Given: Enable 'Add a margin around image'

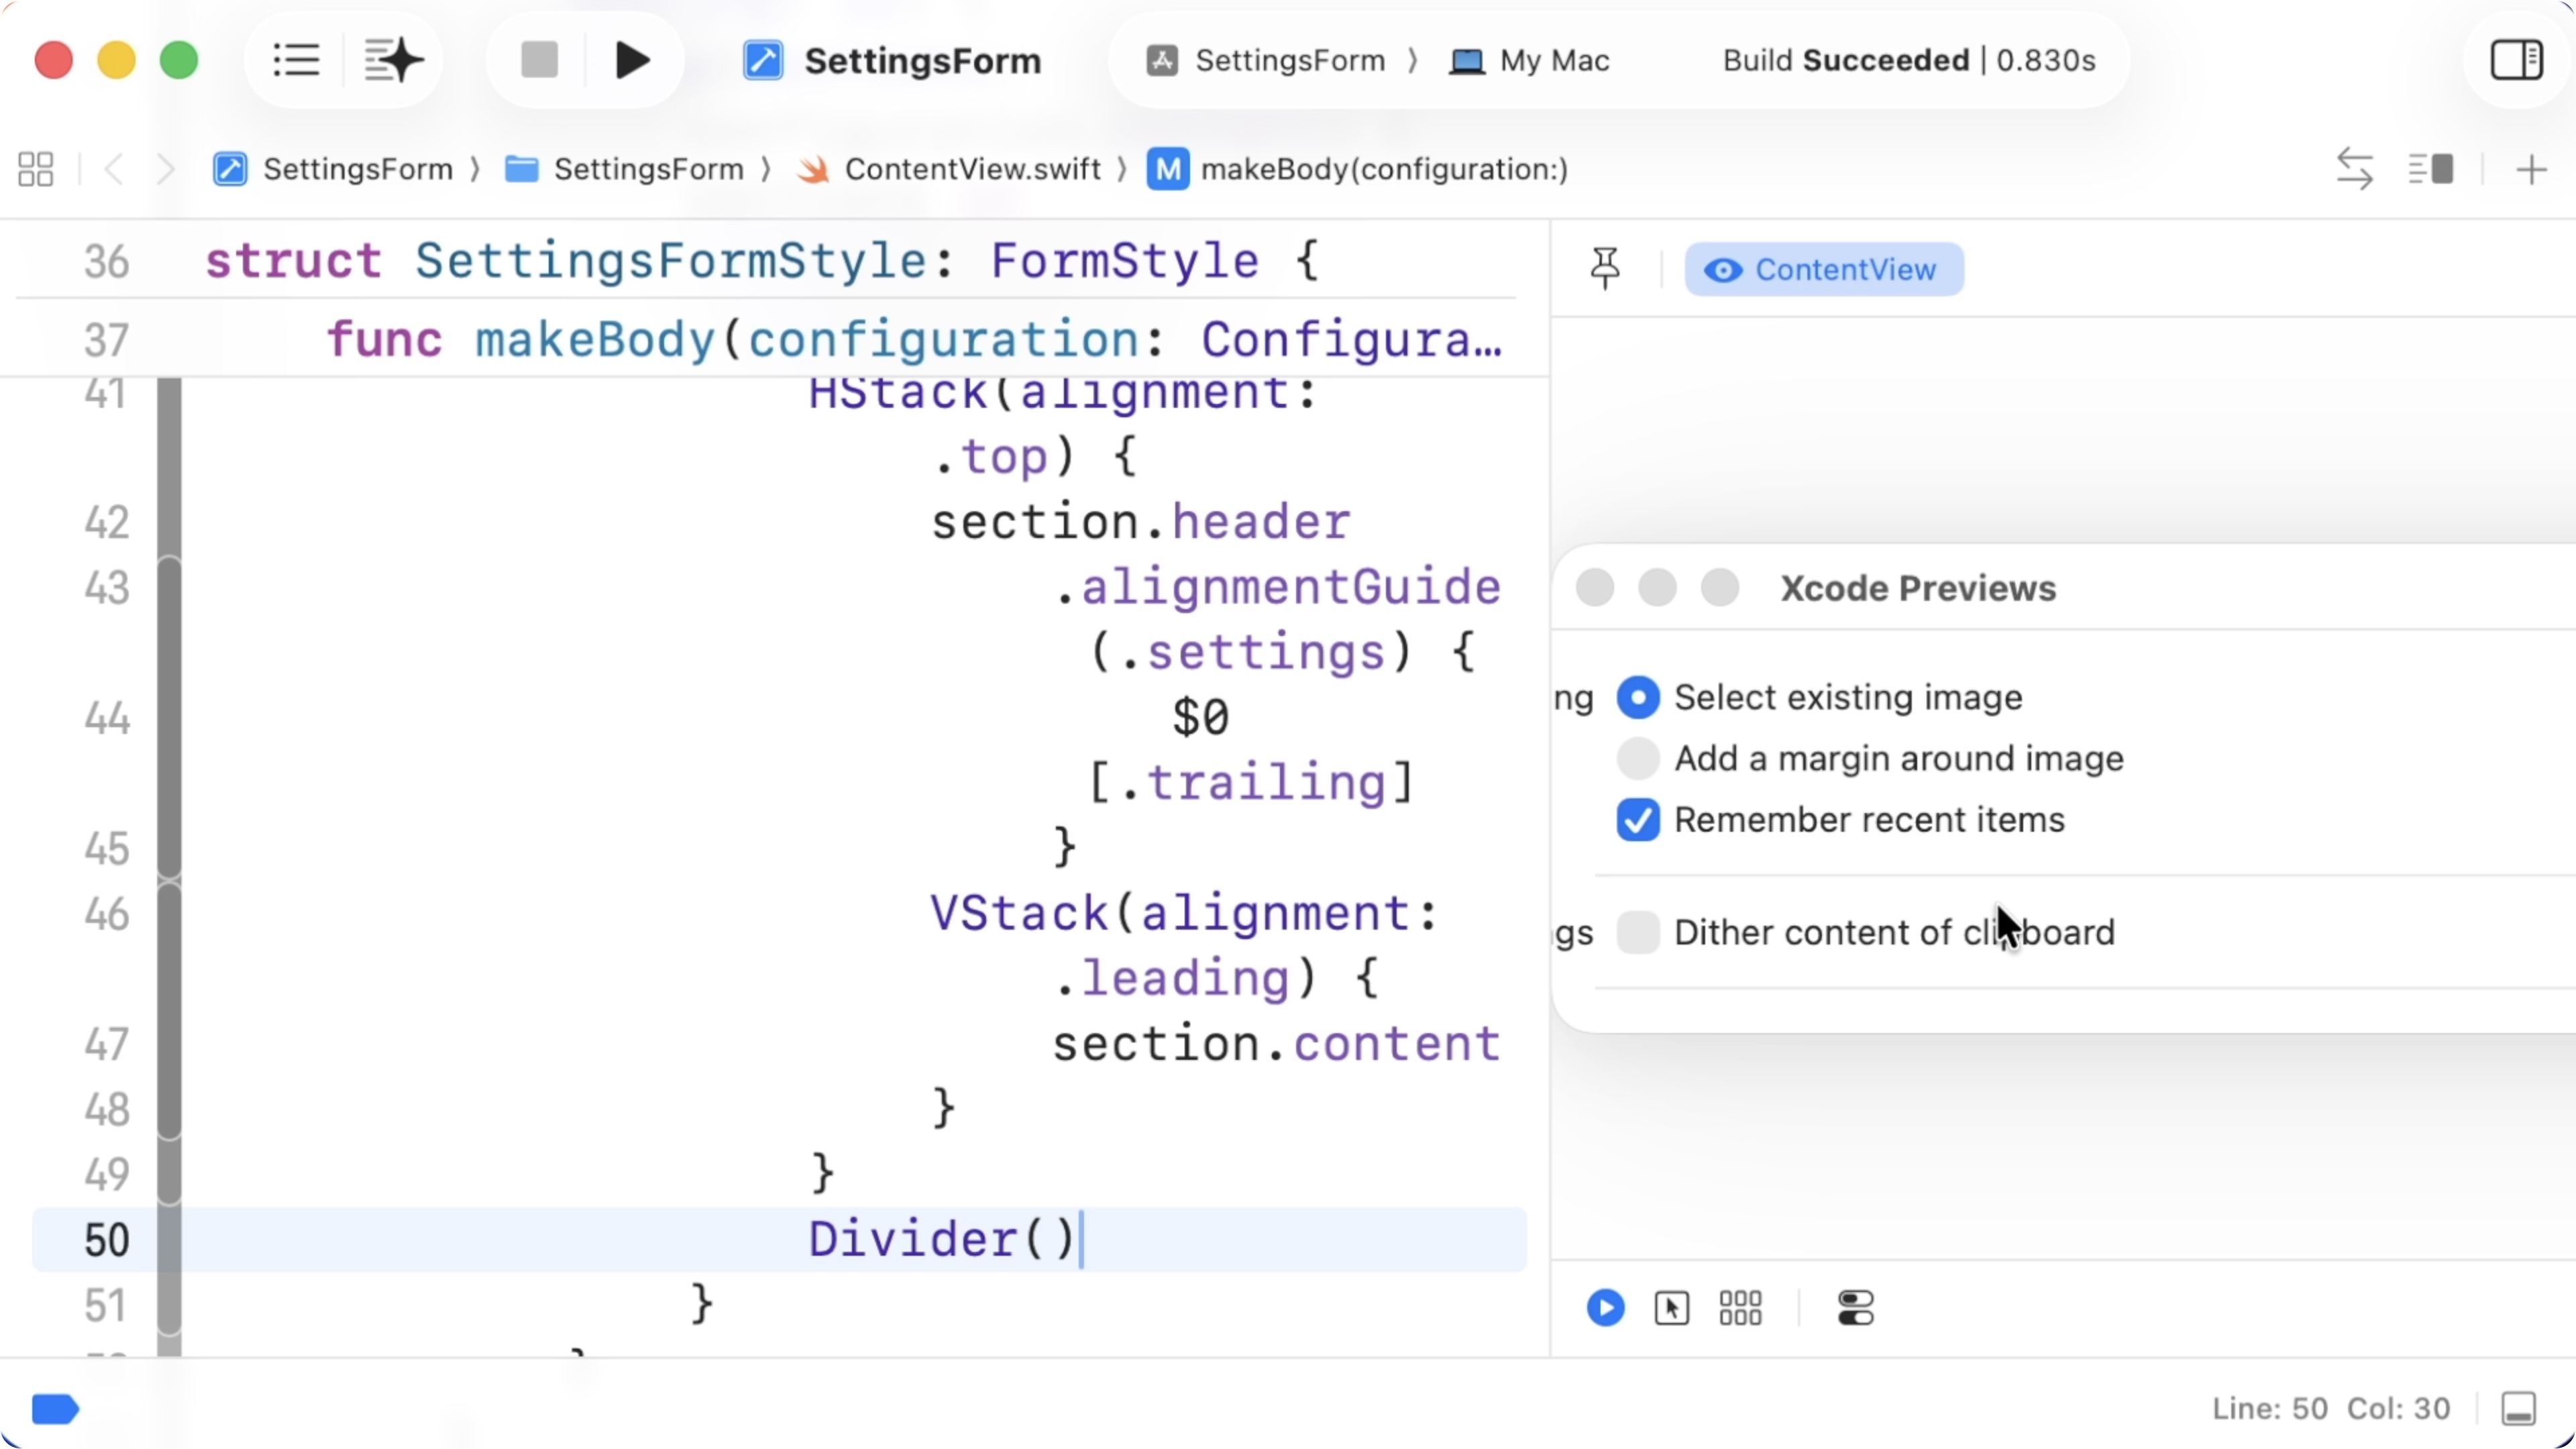Looking at the screenshot, I should click(1638, 759).
